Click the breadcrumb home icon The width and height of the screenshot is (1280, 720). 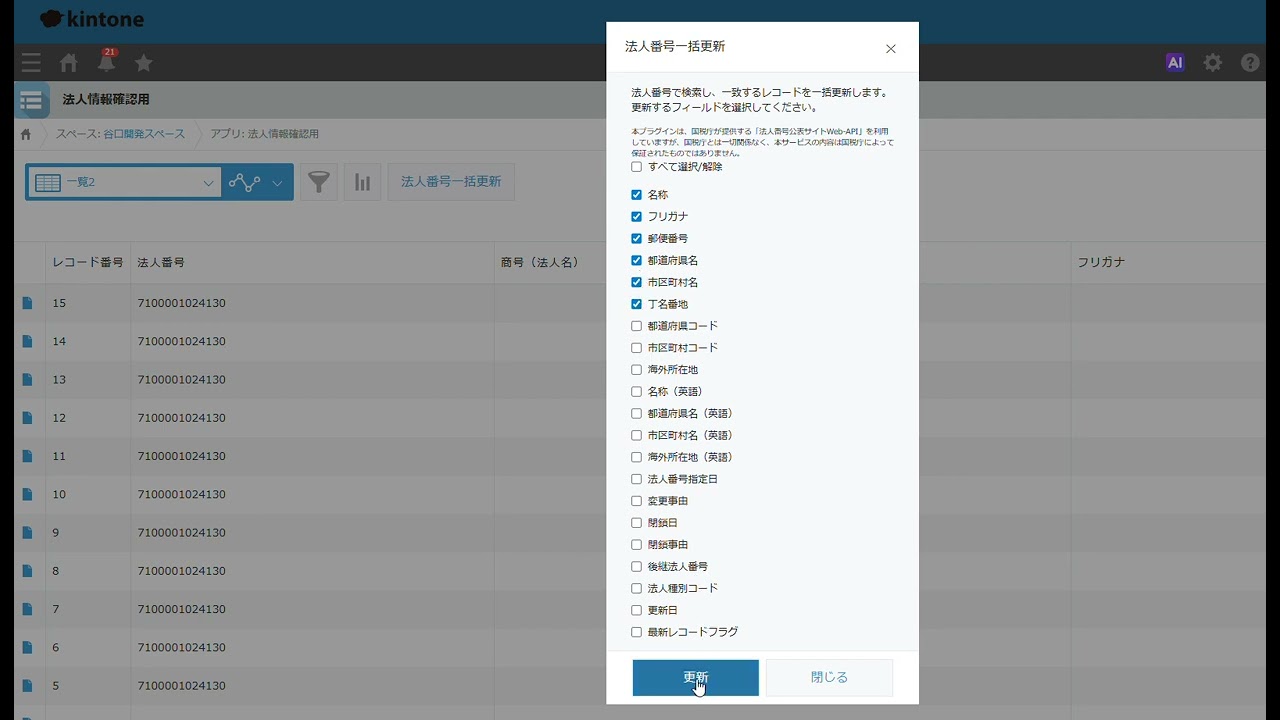[26, 134]
